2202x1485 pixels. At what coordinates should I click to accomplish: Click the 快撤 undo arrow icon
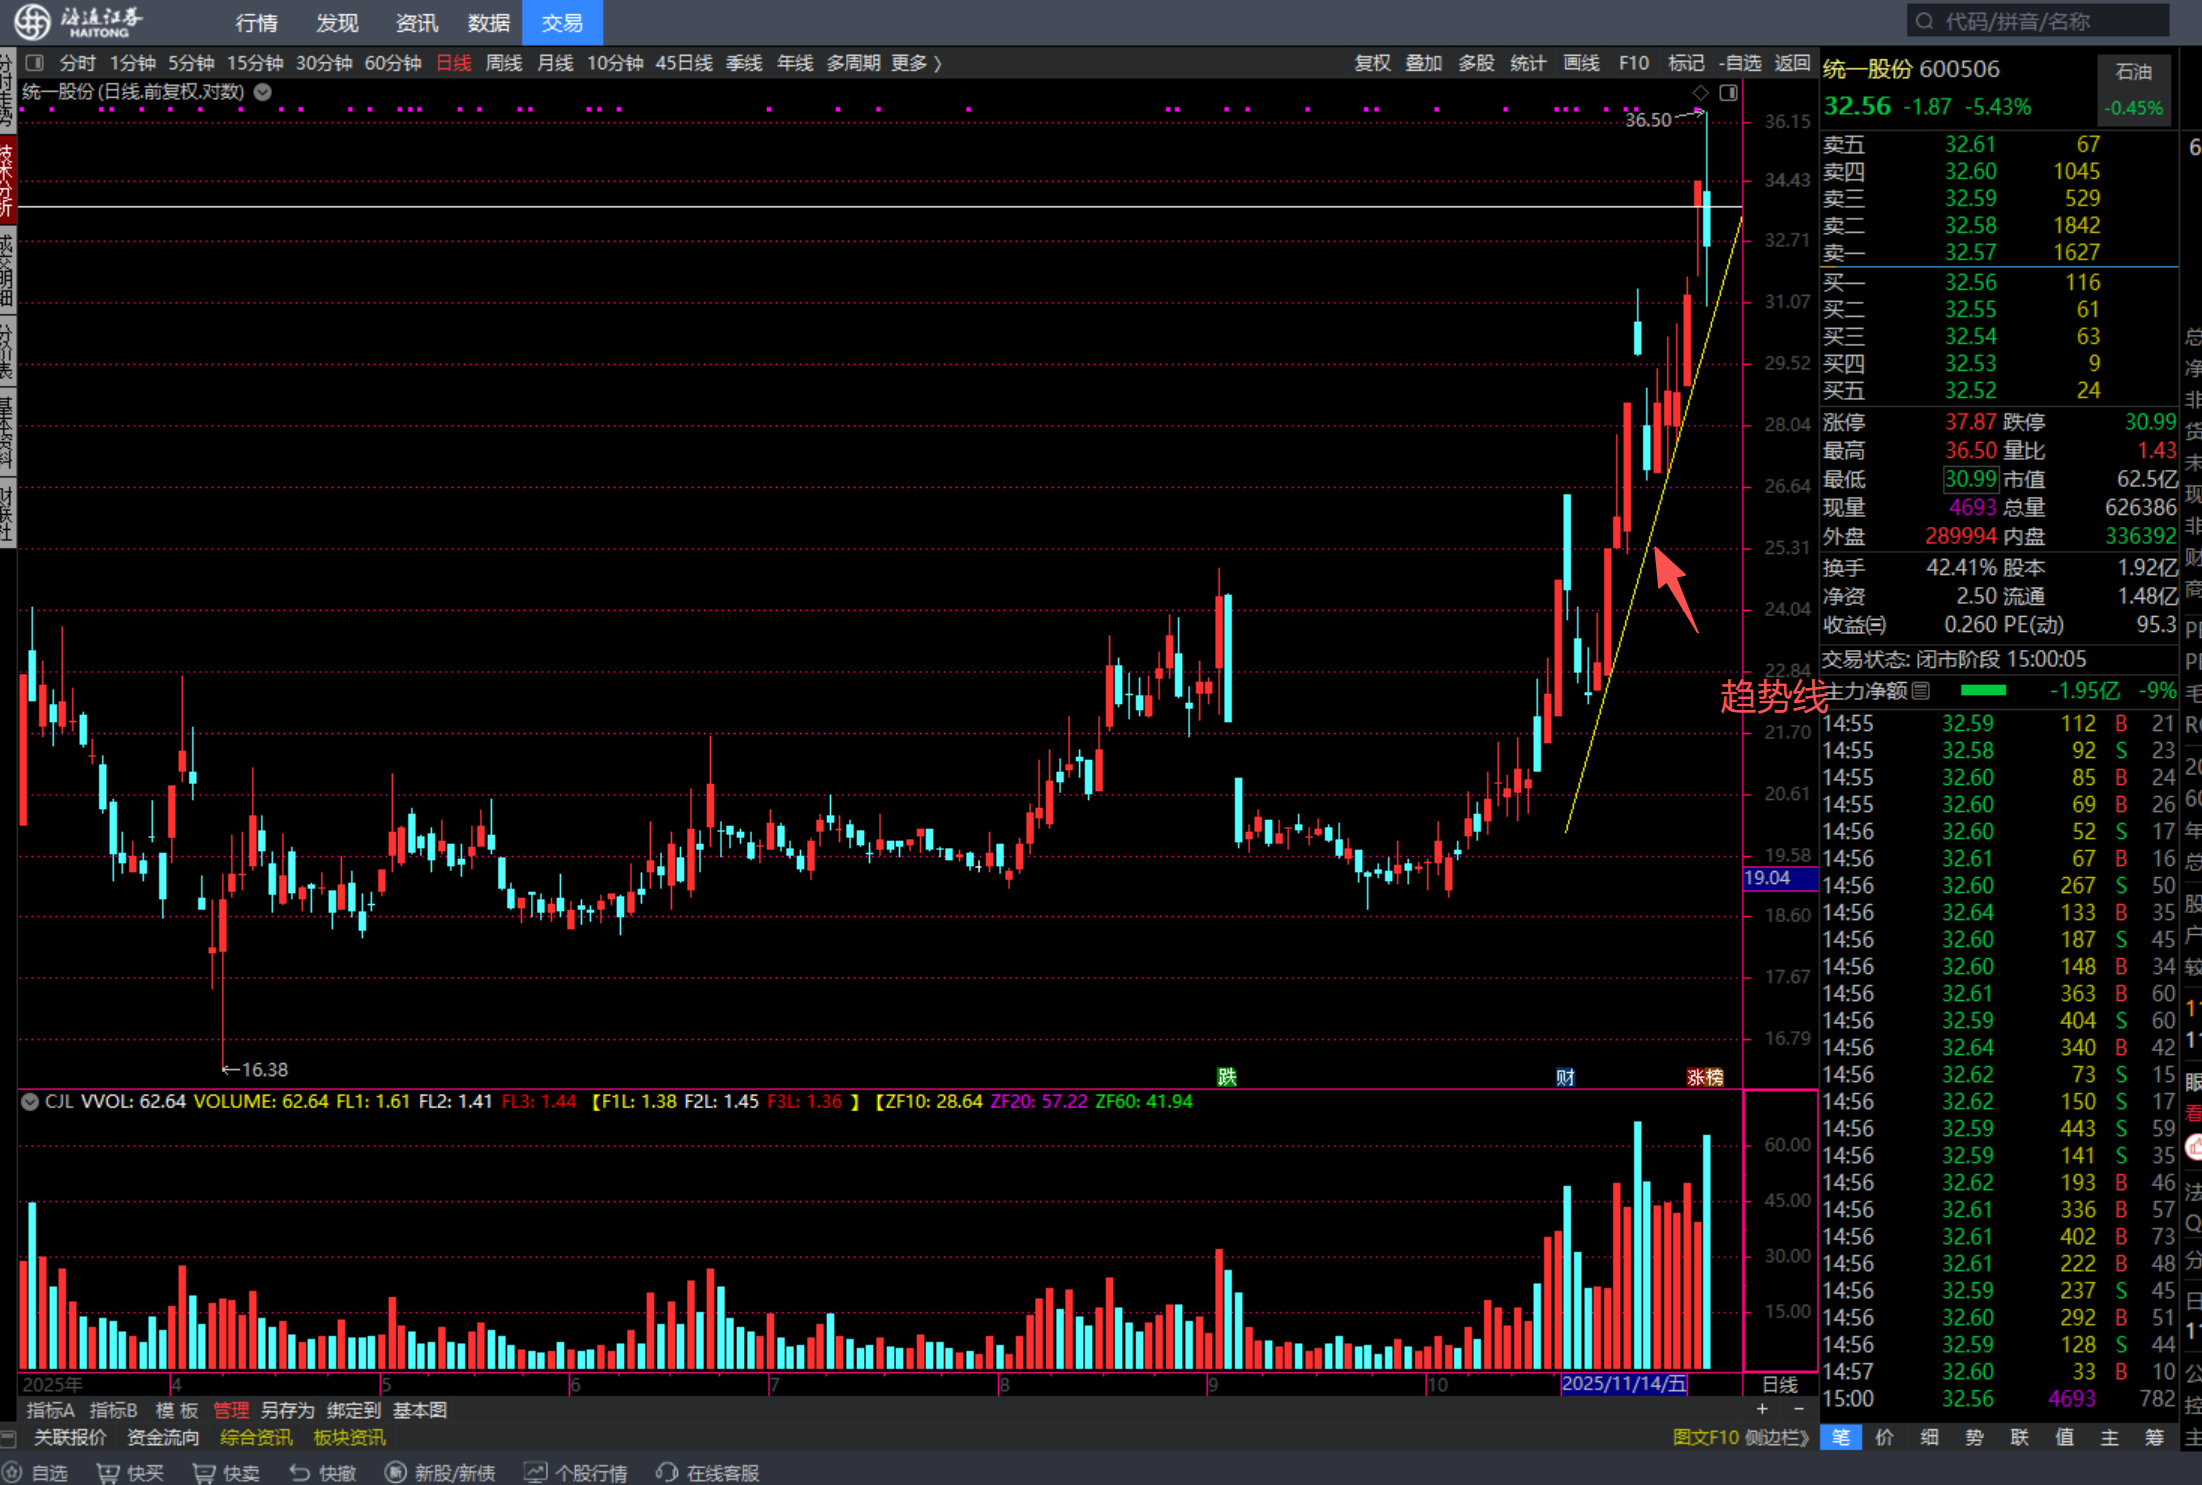click(x=299, y=1473)
